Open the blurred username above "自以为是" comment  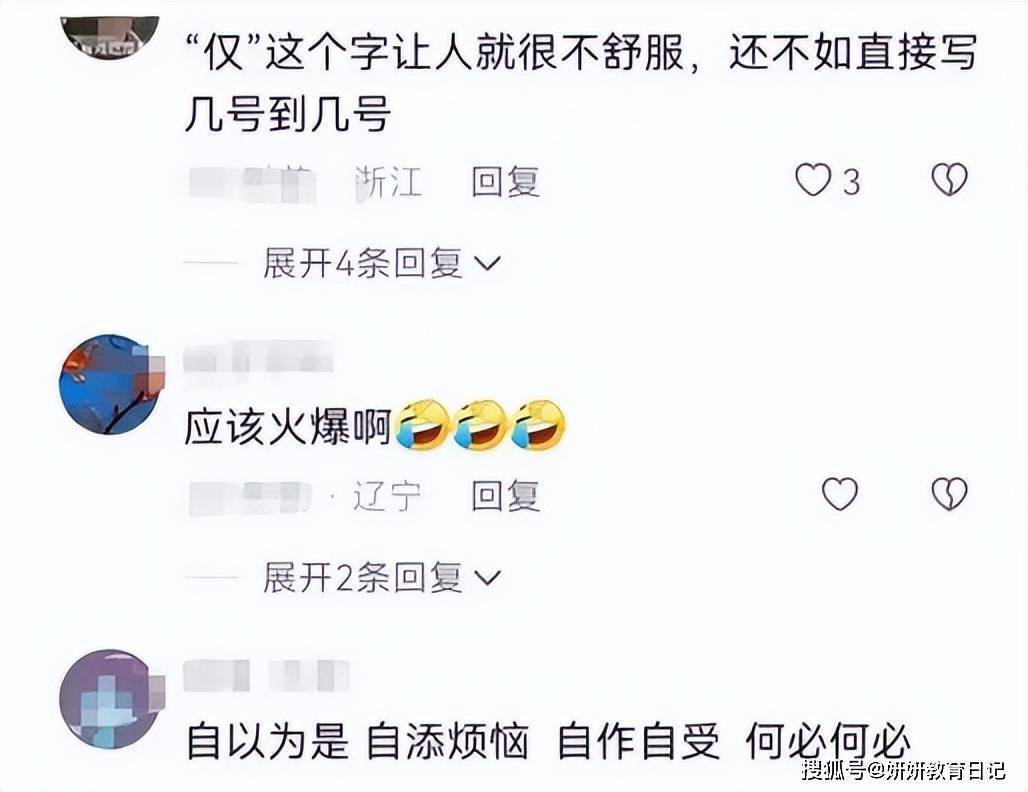pyautogui.click(x=266, y=675)
